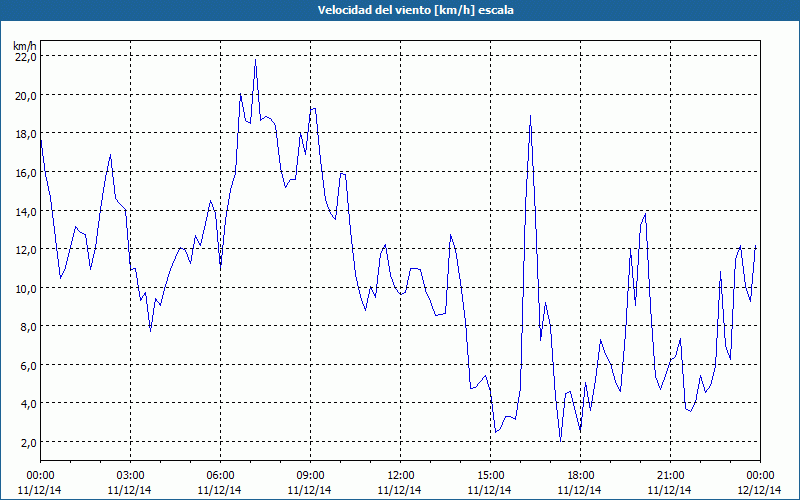
Task: Click the highest wind peak near 22 km/h
Action: [256, 60]
